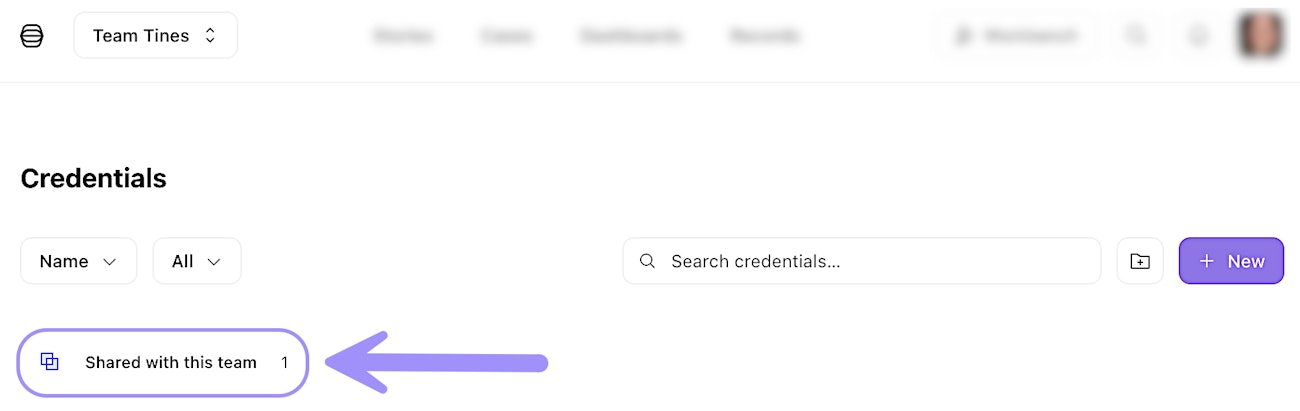The height and width of the screenshot is (411, 1300).
Task: Open the notifications bell
Action: (1197, 36)
